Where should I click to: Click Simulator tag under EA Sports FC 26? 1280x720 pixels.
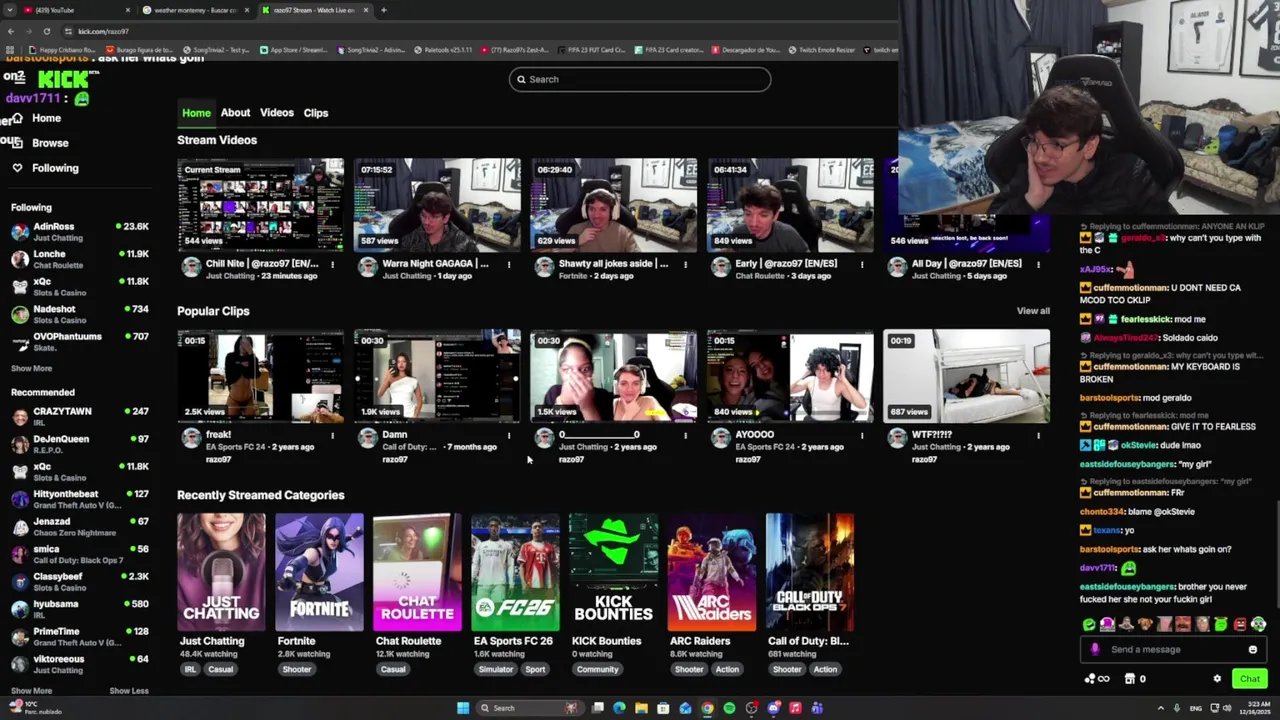[x=496, y=669]
